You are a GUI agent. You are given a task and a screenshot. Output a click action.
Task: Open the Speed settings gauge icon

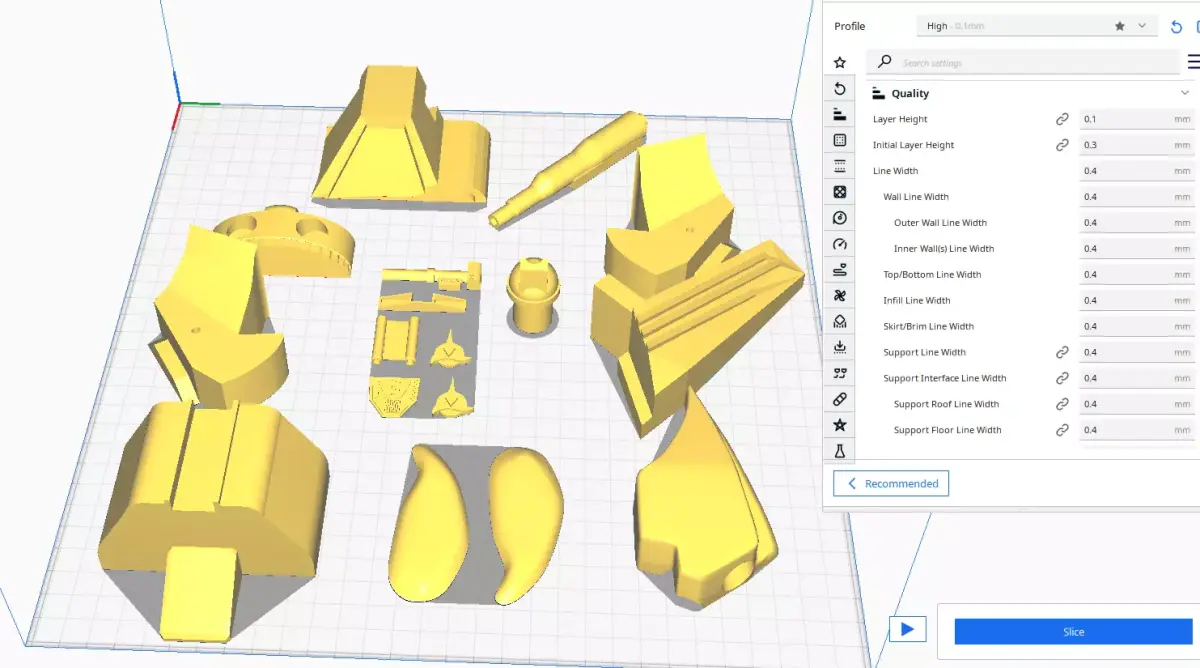click(x=840, y=244)
